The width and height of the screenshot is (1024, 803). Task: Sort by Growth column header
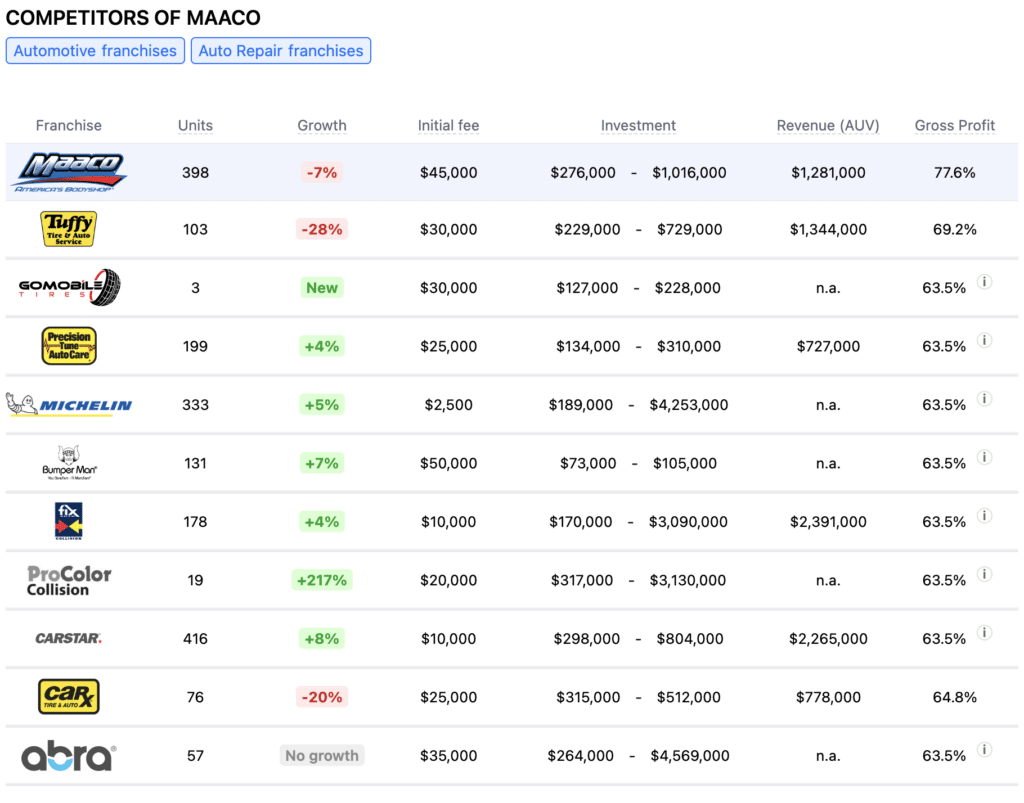click(x=322, y=125)
